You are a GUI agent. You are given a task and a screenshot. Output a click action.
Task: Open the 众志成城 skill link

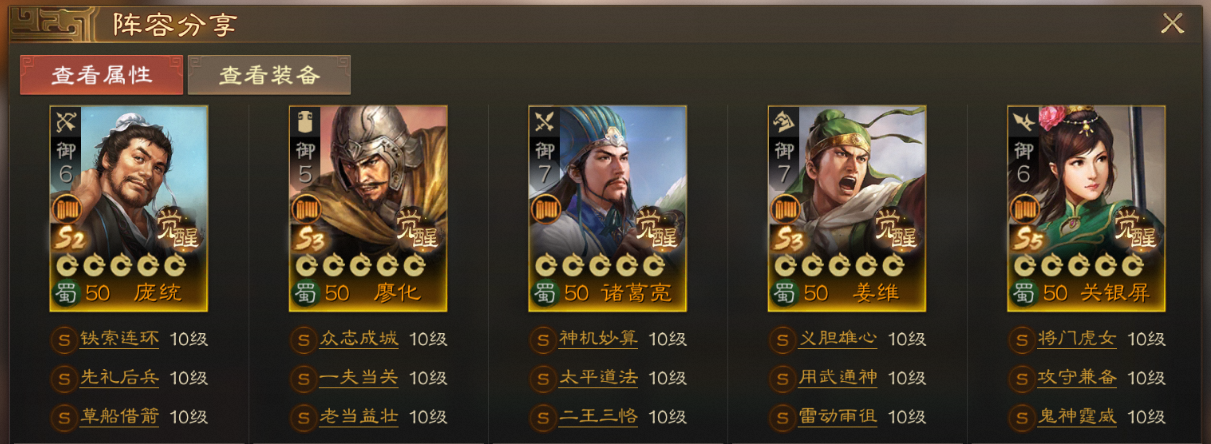click(359, 339)
